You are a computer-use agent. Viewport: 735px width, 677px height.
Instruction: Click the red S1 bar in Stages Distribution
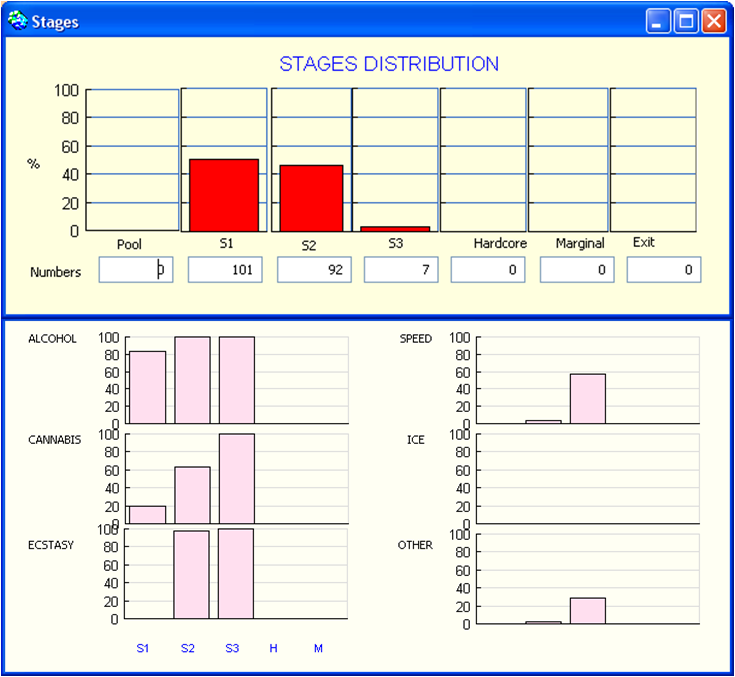point(224,195)
